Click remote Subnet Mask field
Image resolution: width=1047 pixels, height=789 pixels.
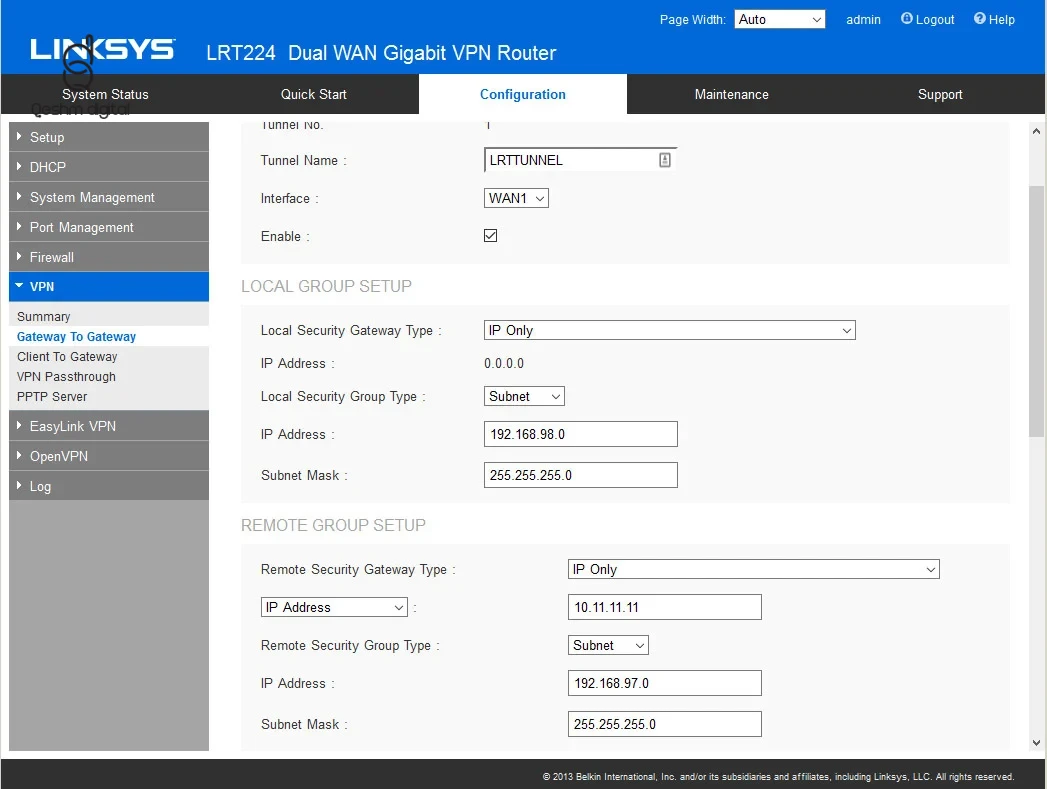(x=664, y=724)
